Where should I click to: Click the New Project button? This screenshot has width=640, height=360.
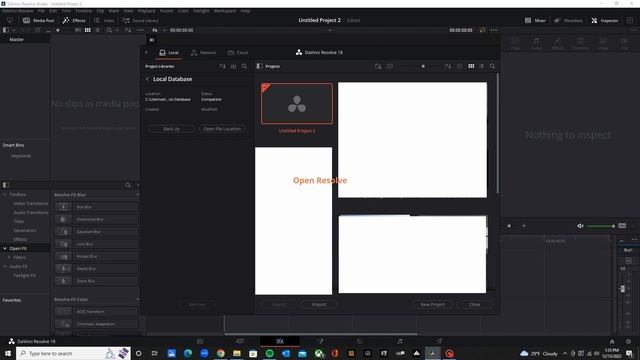coord(433,304)
